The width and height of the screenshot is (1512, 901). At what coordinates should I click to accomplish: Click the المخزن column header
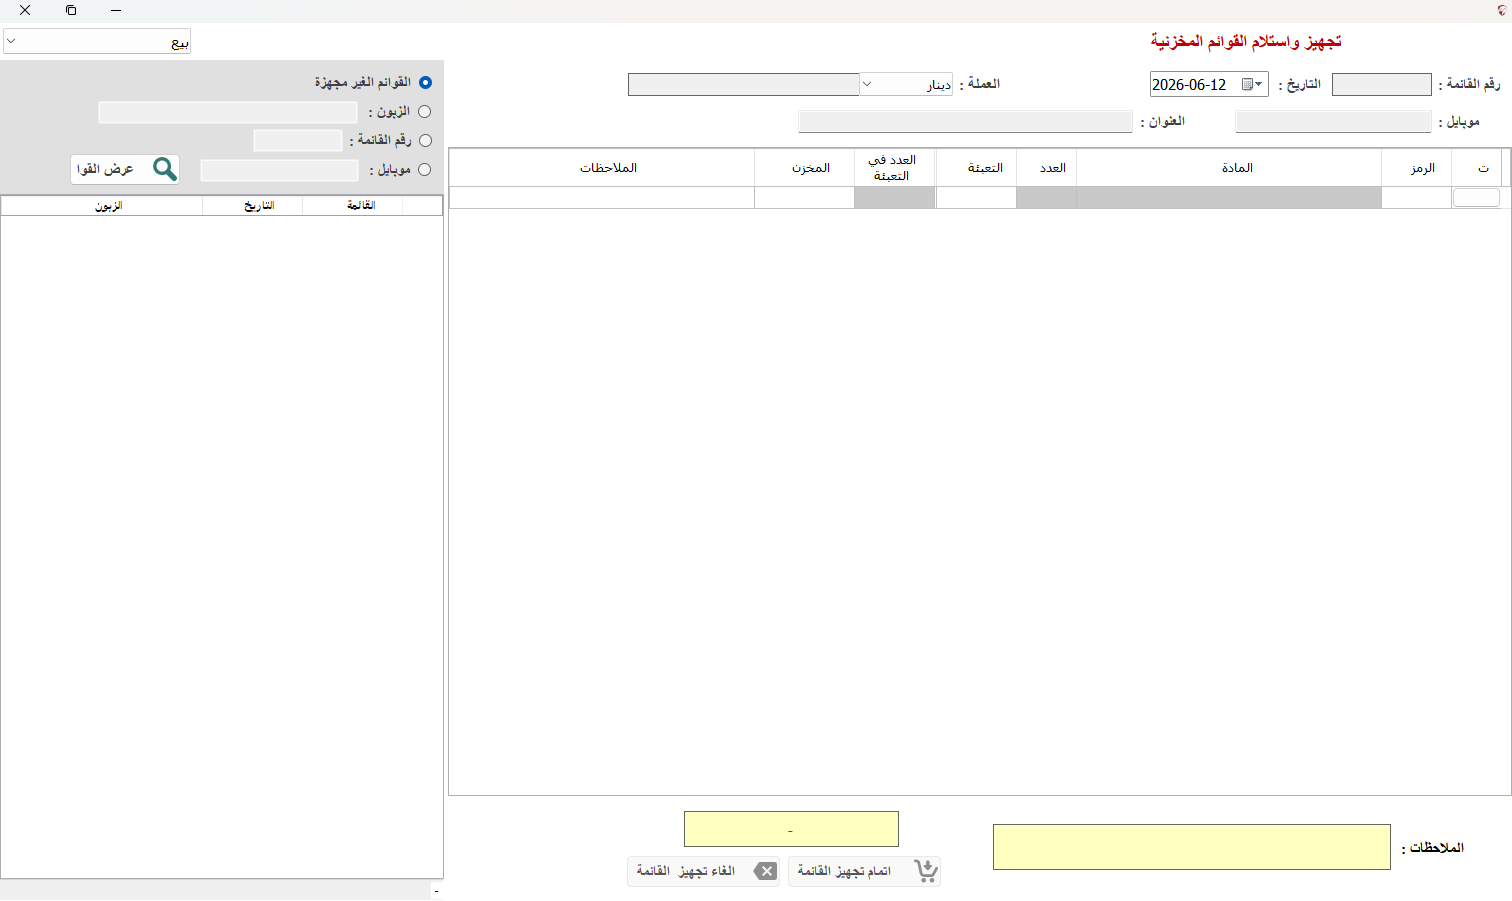pos(805,168)
